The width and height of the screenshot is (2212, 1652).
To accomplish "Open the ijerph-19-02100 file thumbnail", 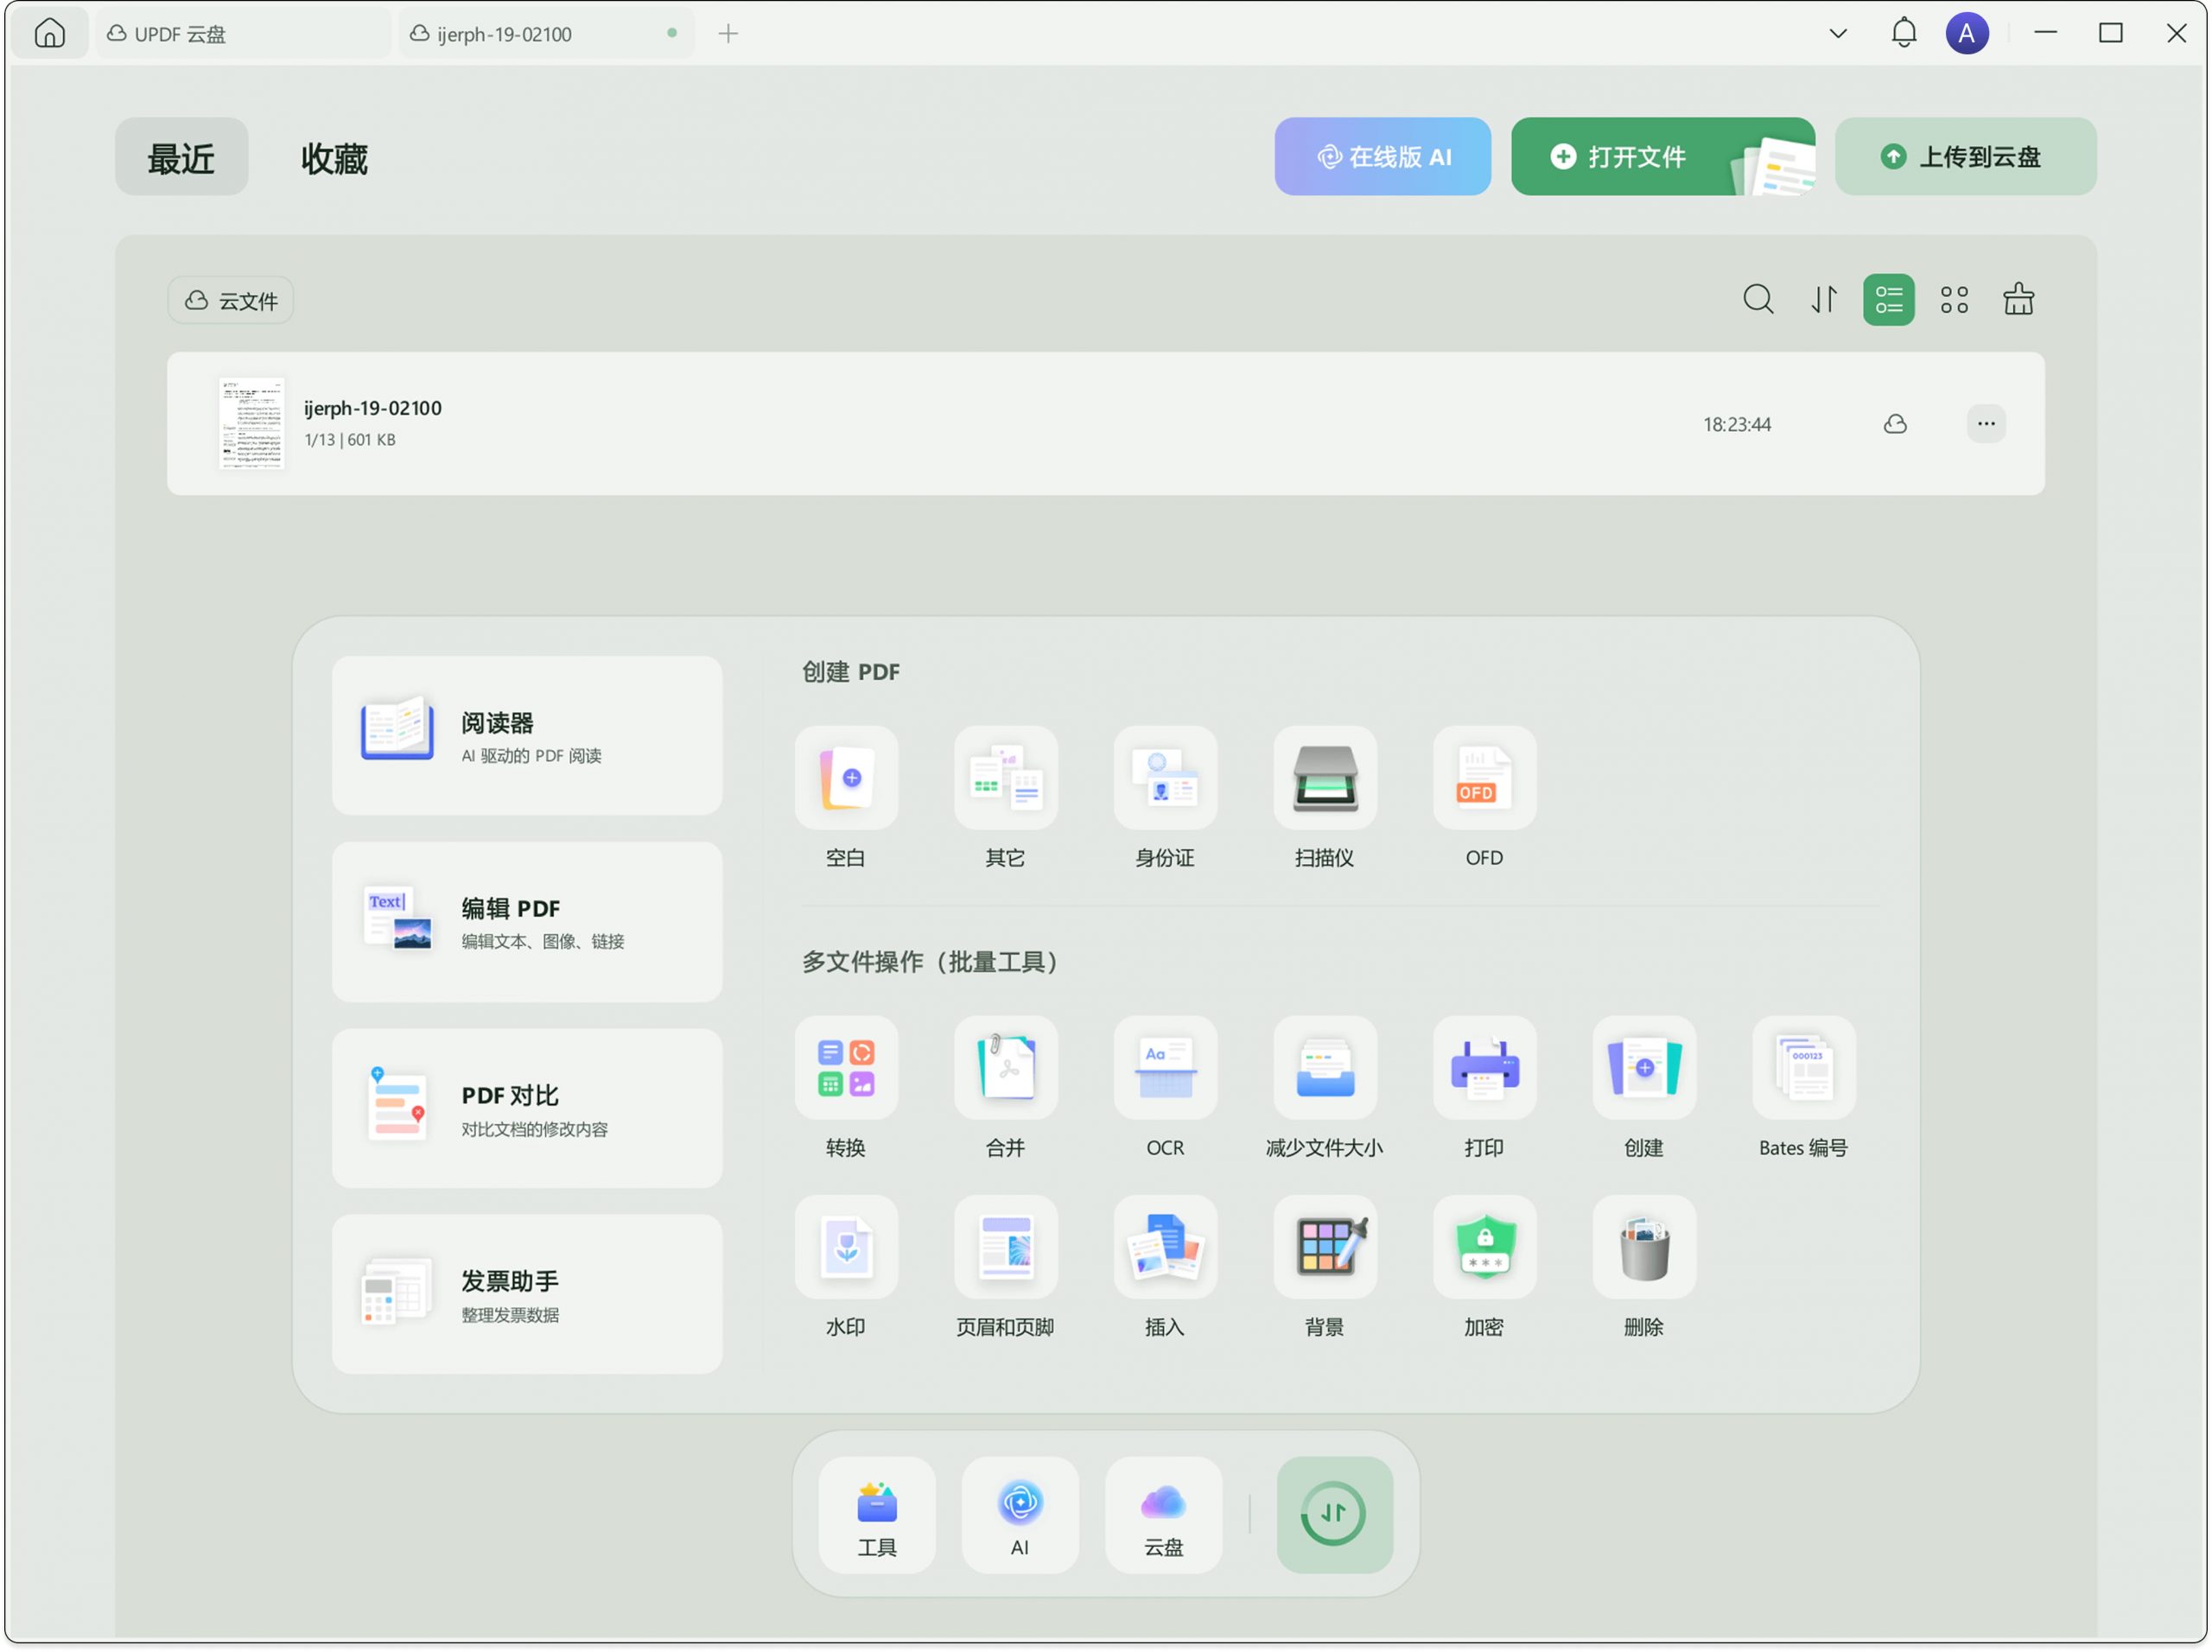I will tap(252, 424).
